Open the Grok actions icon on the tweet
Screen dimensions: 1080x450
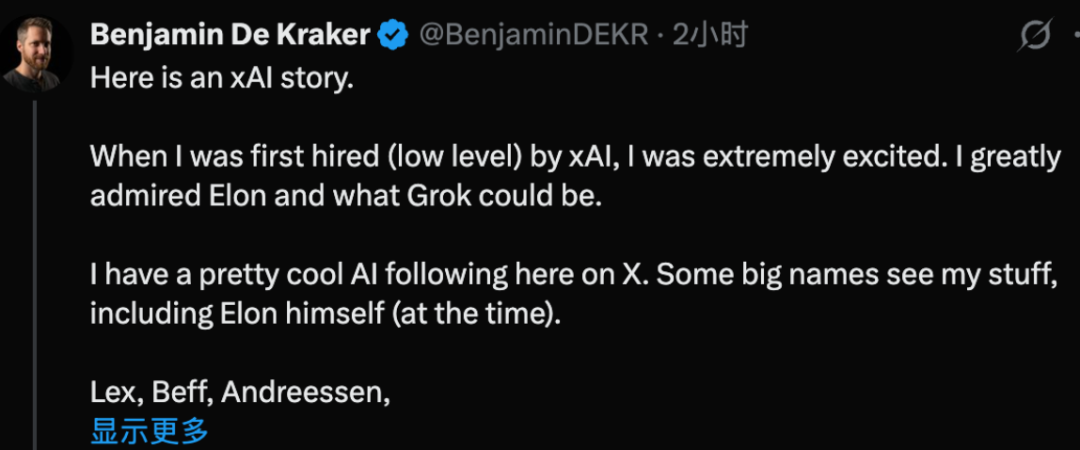(1035, 37)
